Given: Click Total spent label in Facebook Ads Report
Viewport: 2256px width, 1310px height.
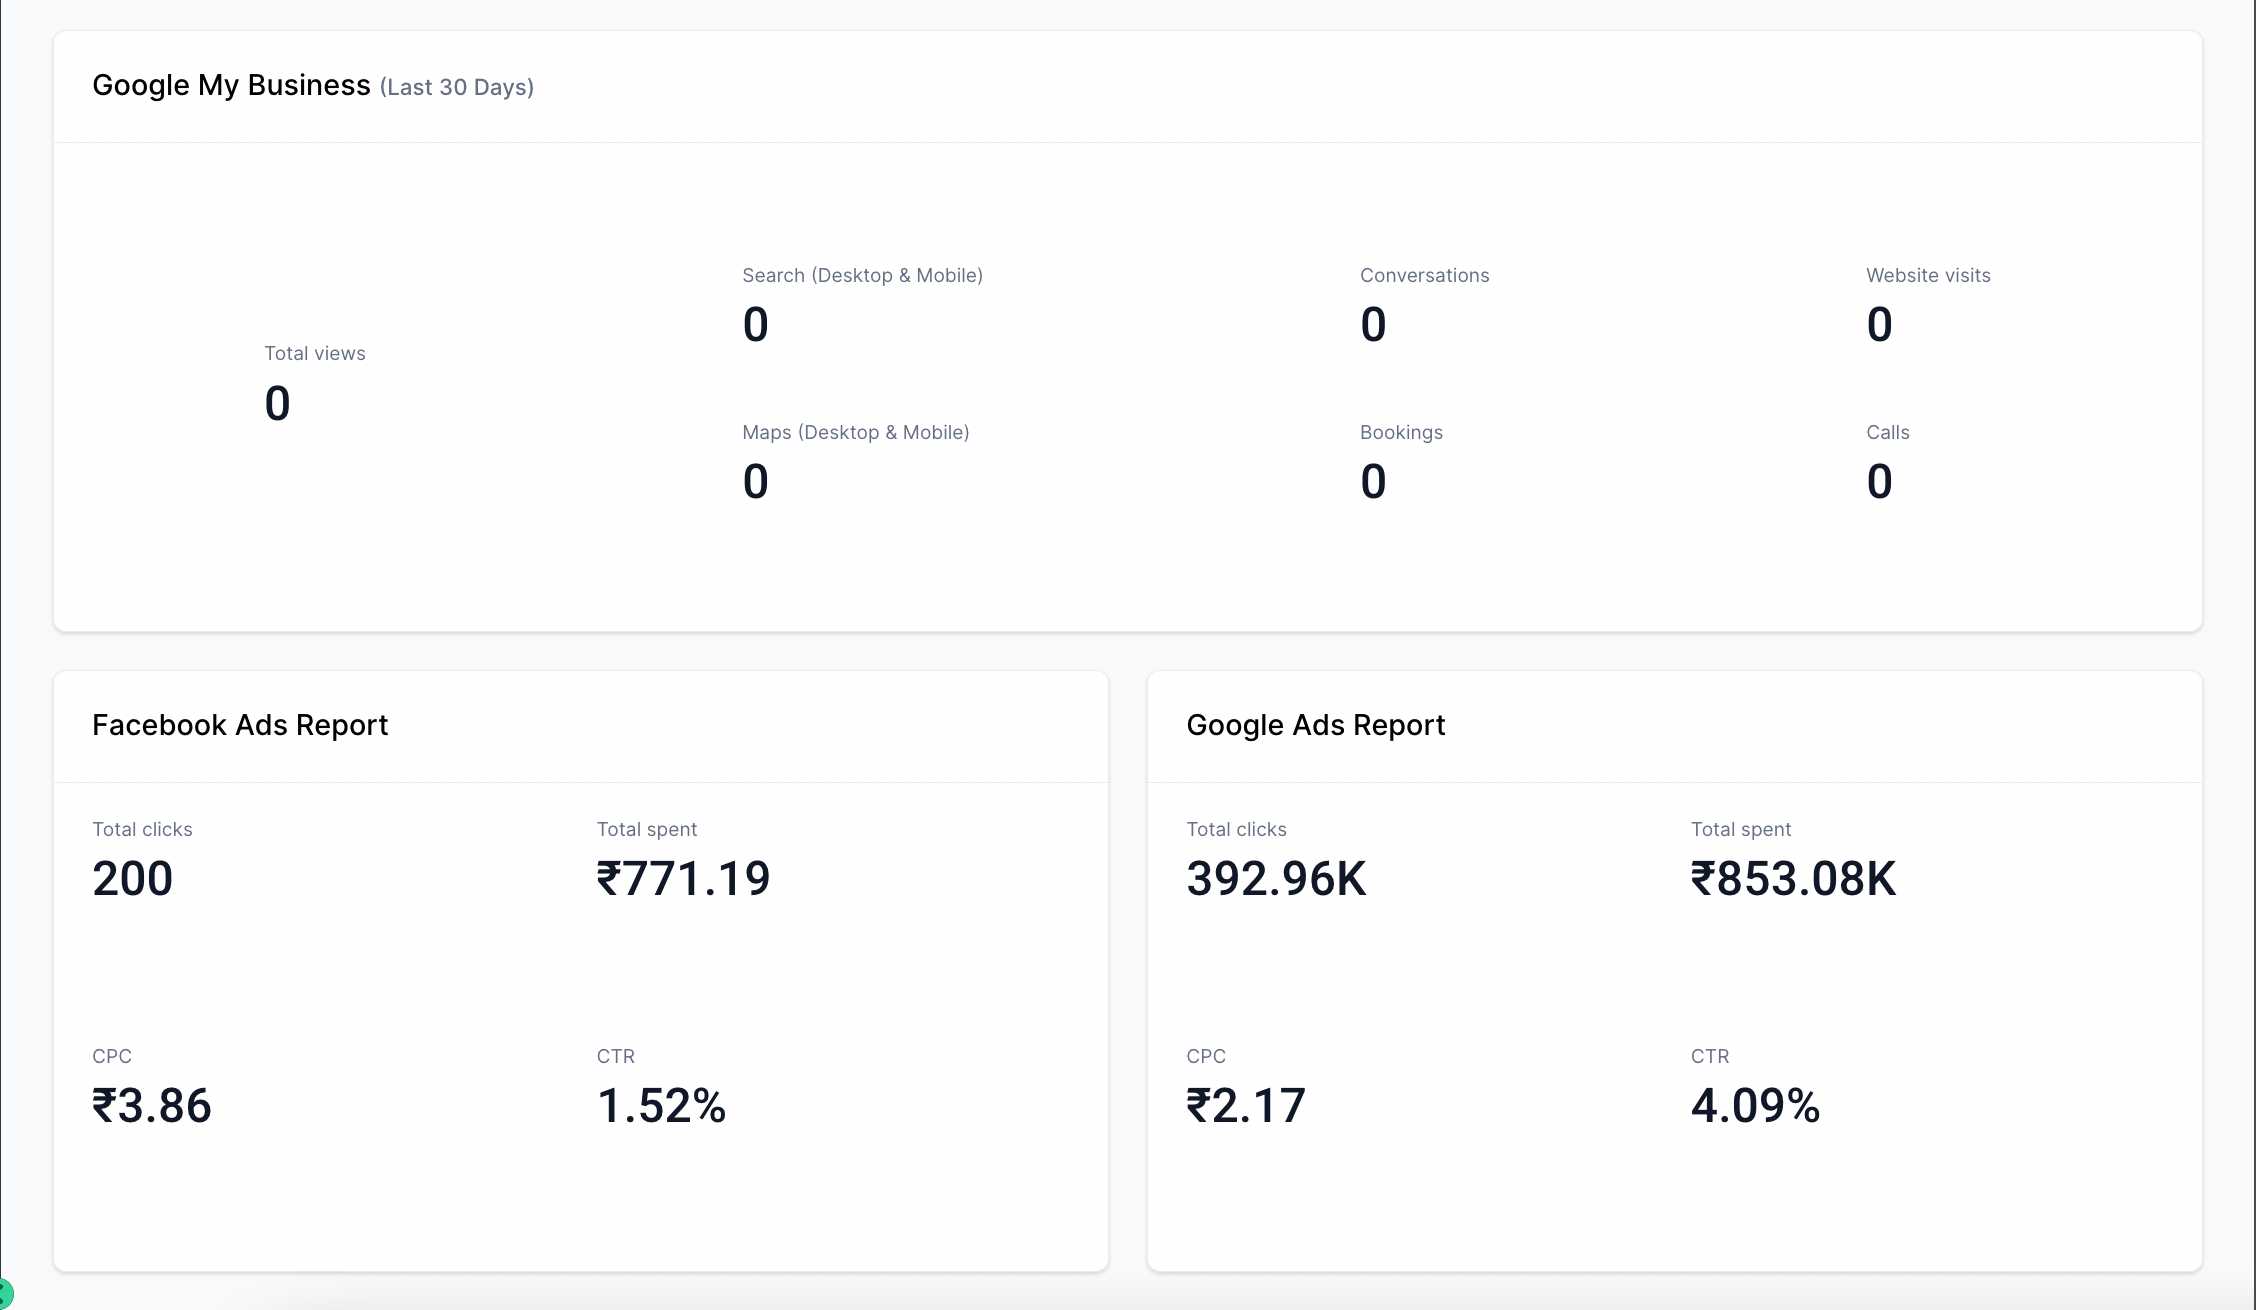Looking at the screenshot, I should tap(647, 830).
